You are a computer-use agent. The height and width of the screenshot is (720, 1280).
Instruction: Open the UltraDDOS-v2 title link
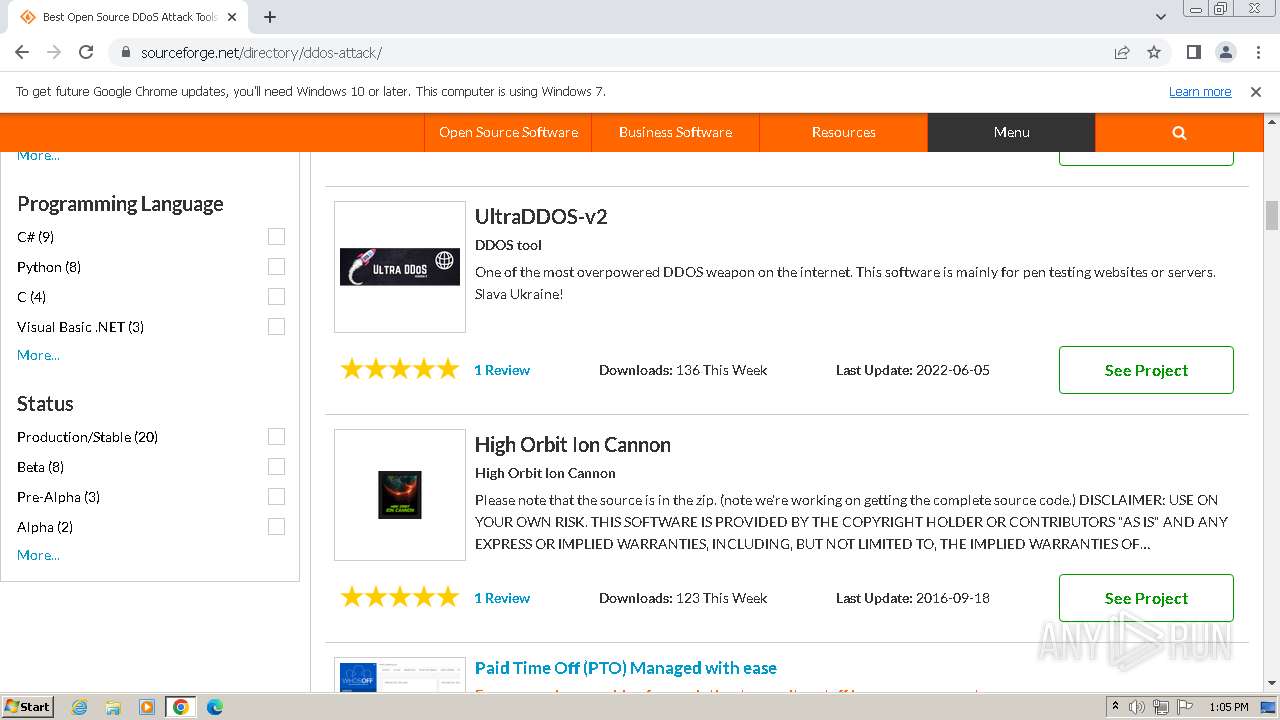point(541,216)
